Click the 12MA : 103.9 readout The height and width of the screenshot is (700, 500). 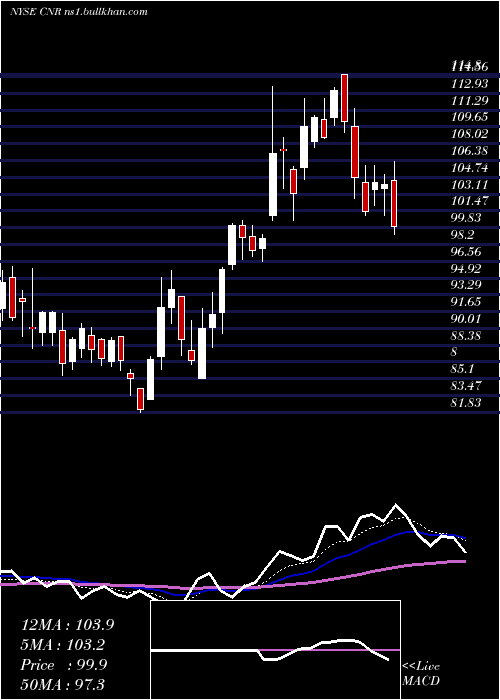[67, 625]
